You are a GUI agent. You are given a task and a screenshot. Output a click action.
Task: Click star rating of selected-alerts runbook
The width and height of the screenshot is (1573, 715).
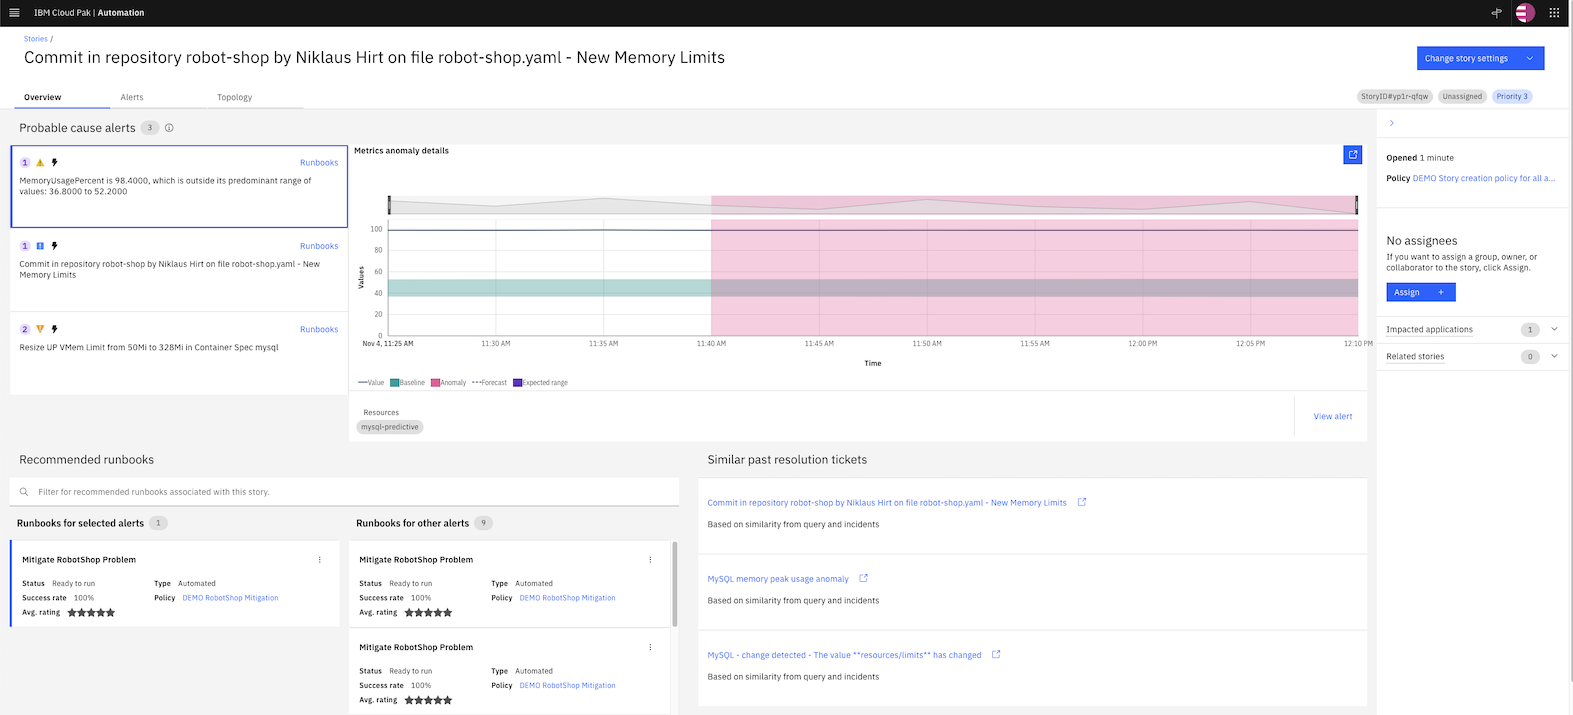pyautogui.click(x=91, y=613)
